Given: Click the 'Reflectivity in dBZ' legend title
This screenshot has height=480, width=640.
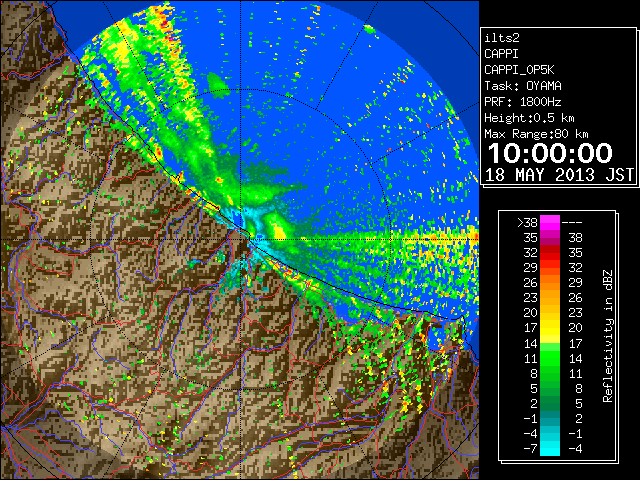Looking at the screenshot, I should pyautogui.click(x=608, y=336).
